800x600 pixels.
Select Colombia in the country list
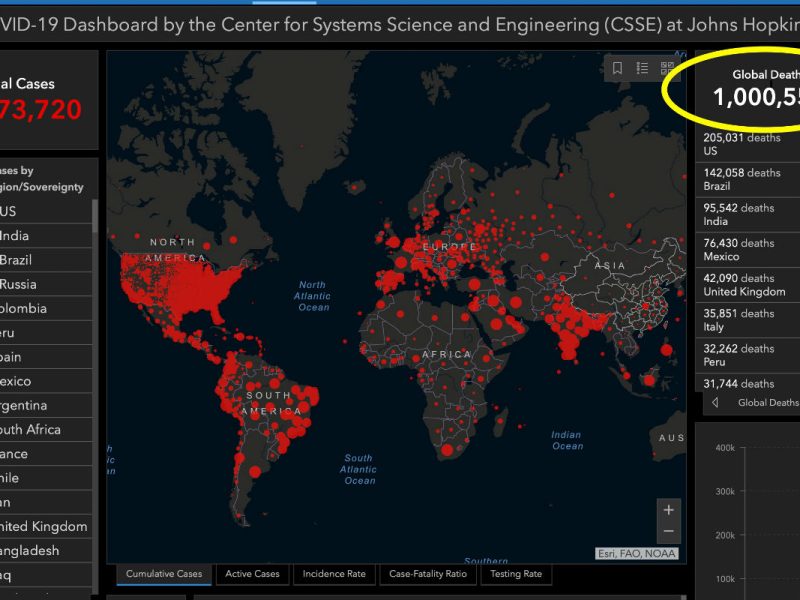pyautogui.click(x=46, y=309)
